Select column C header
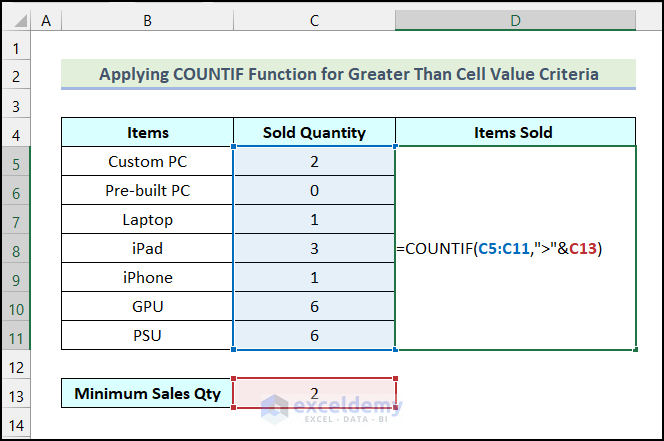The width and height of the screenshot is (664, 441). 314,20
